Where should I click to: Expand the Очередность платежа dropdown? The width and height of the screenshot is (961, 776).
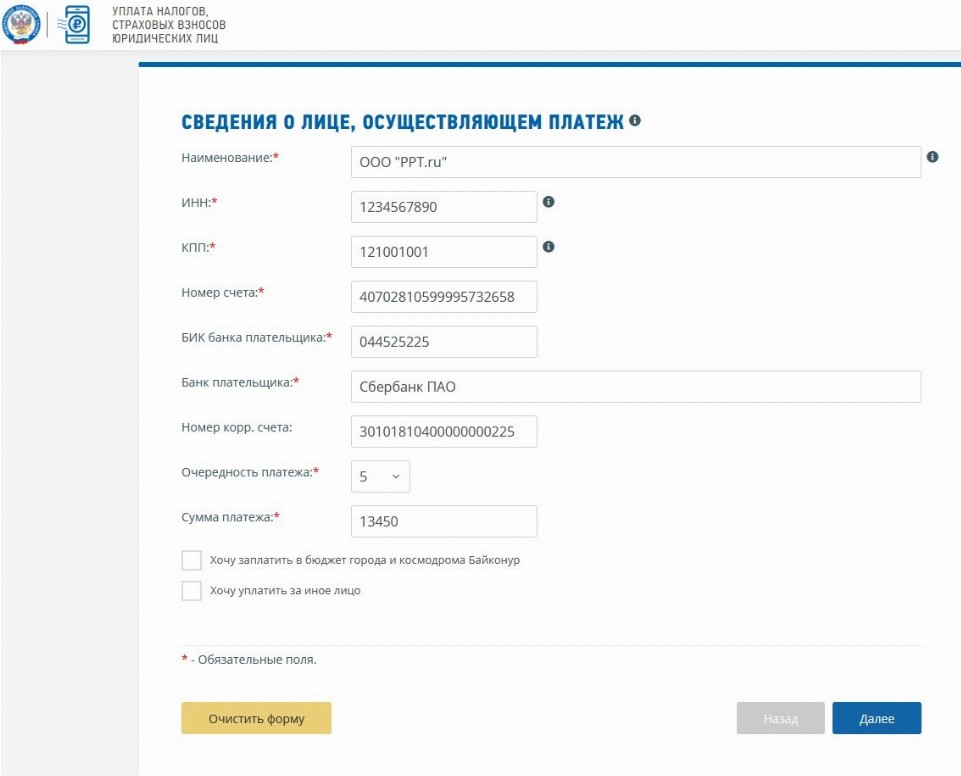380,477
